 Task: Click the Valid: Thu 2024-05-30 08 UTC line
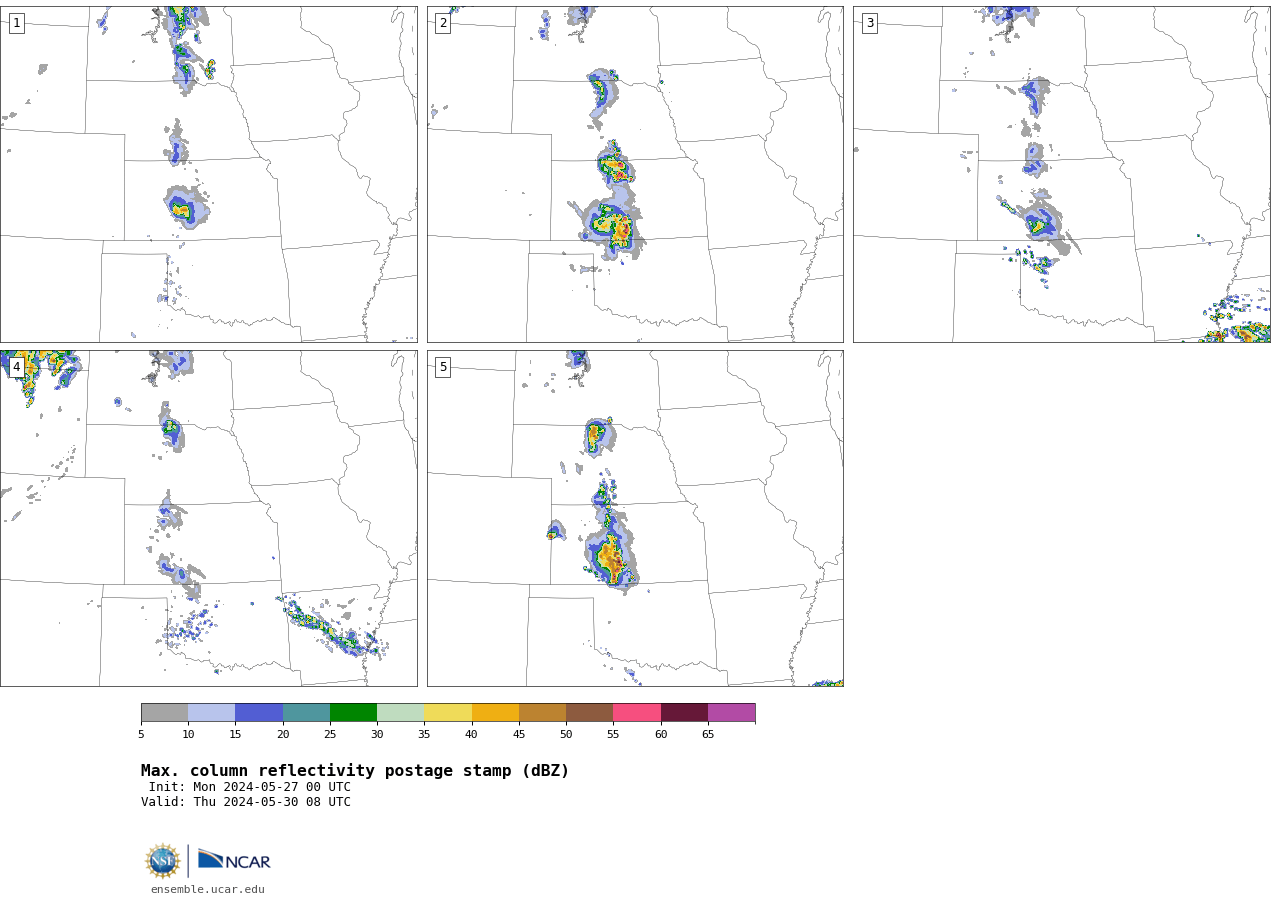coord(246,802)
